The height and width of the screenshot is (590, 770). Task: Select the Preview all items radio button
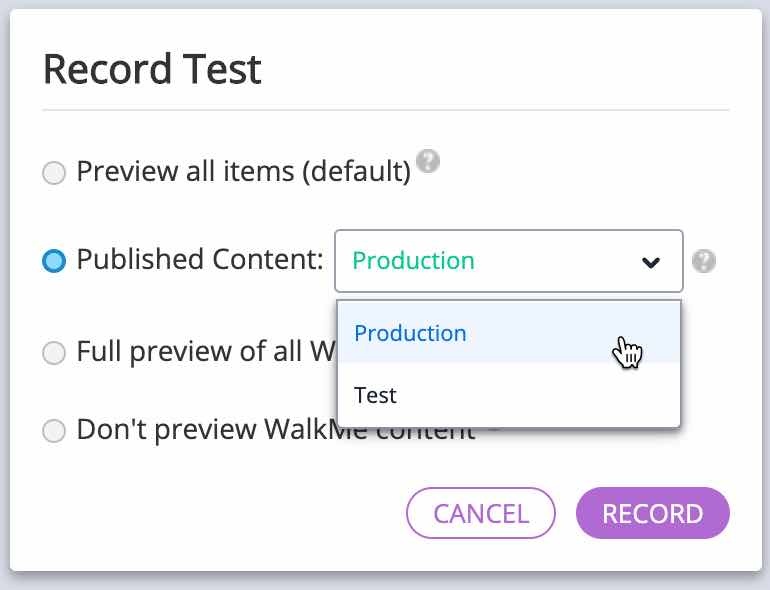click(x=54, y=172)
